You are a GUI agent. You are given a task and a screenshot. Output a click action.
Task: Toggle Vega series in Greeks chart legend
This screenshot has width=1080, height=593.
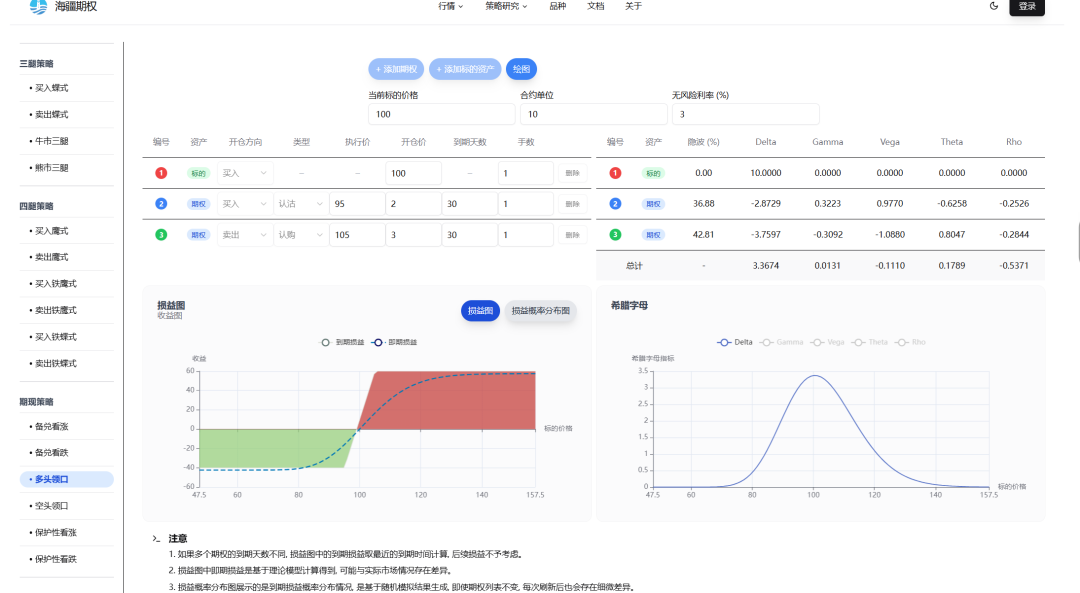click(829, 342)
